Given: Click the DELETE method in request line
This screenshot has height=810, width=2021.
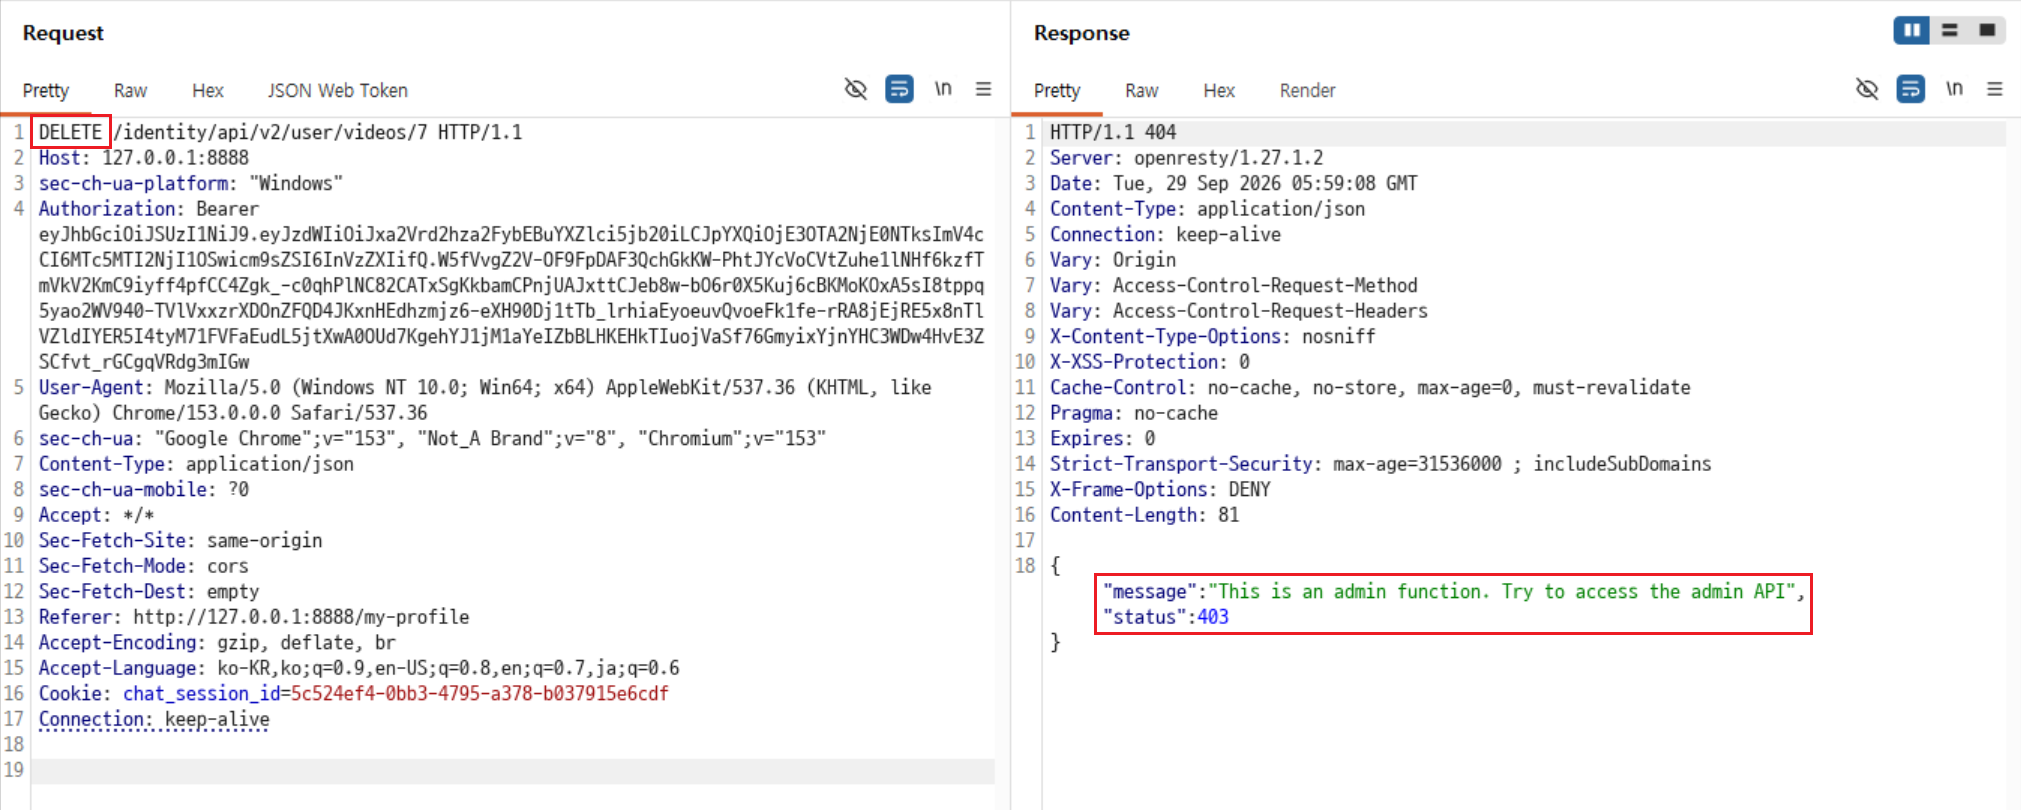Looking at the screenshot, I should coord(70,132).
